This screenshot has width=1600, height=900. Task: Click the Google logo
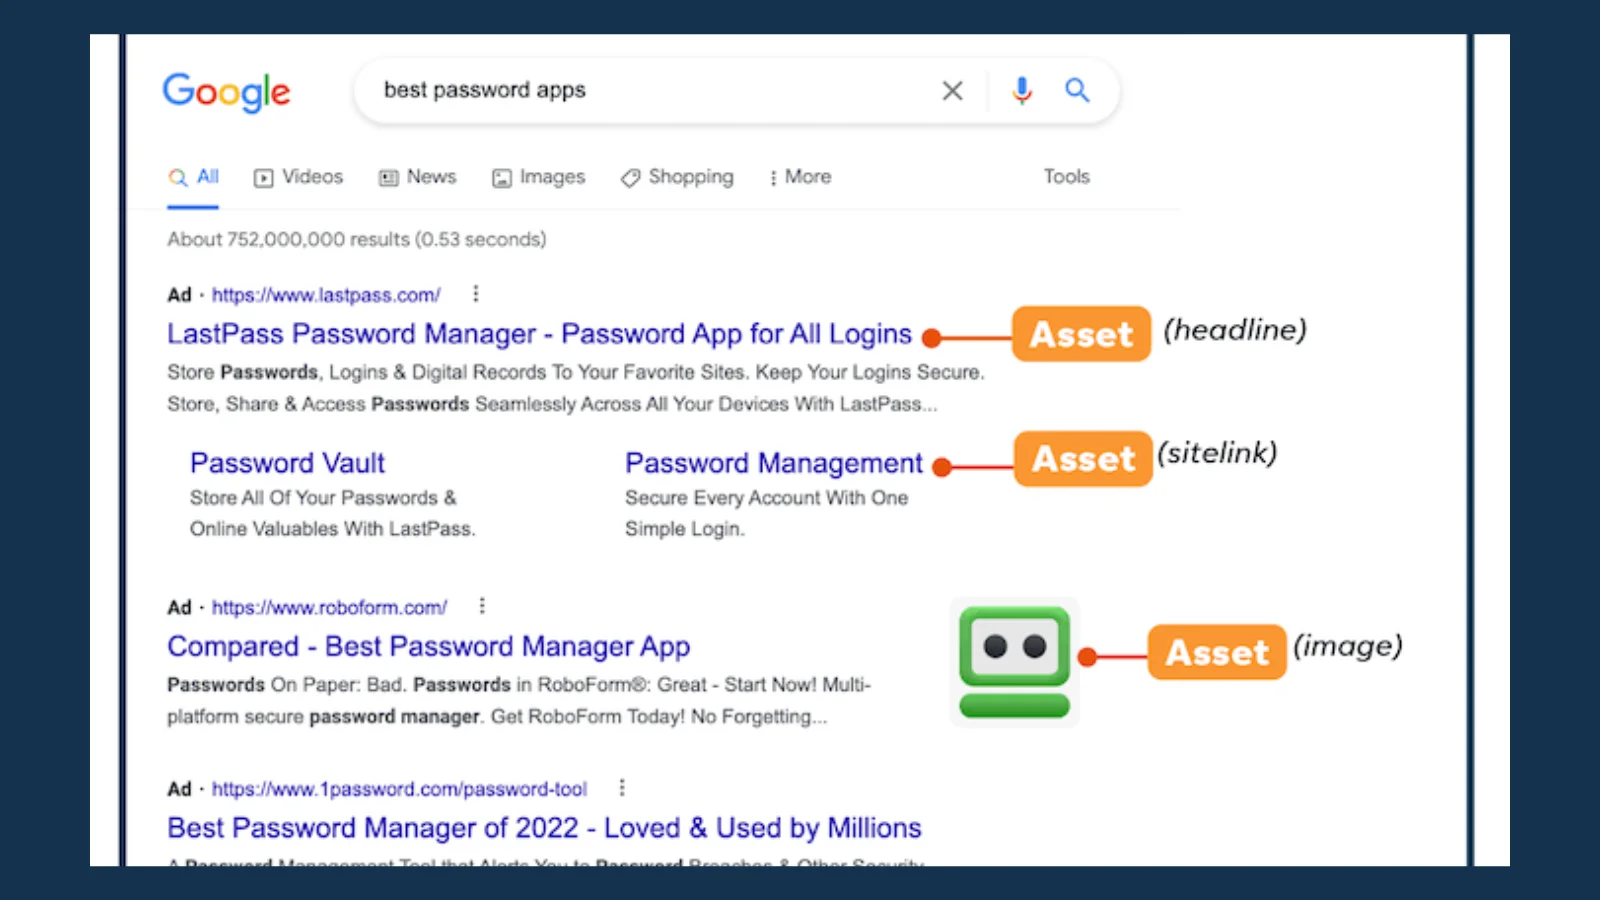coord(227,92)
